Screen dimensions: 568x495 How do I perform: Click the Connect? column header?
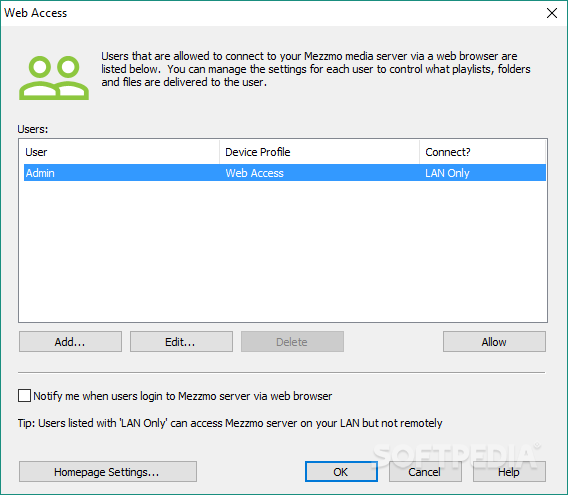click(483, 152)
